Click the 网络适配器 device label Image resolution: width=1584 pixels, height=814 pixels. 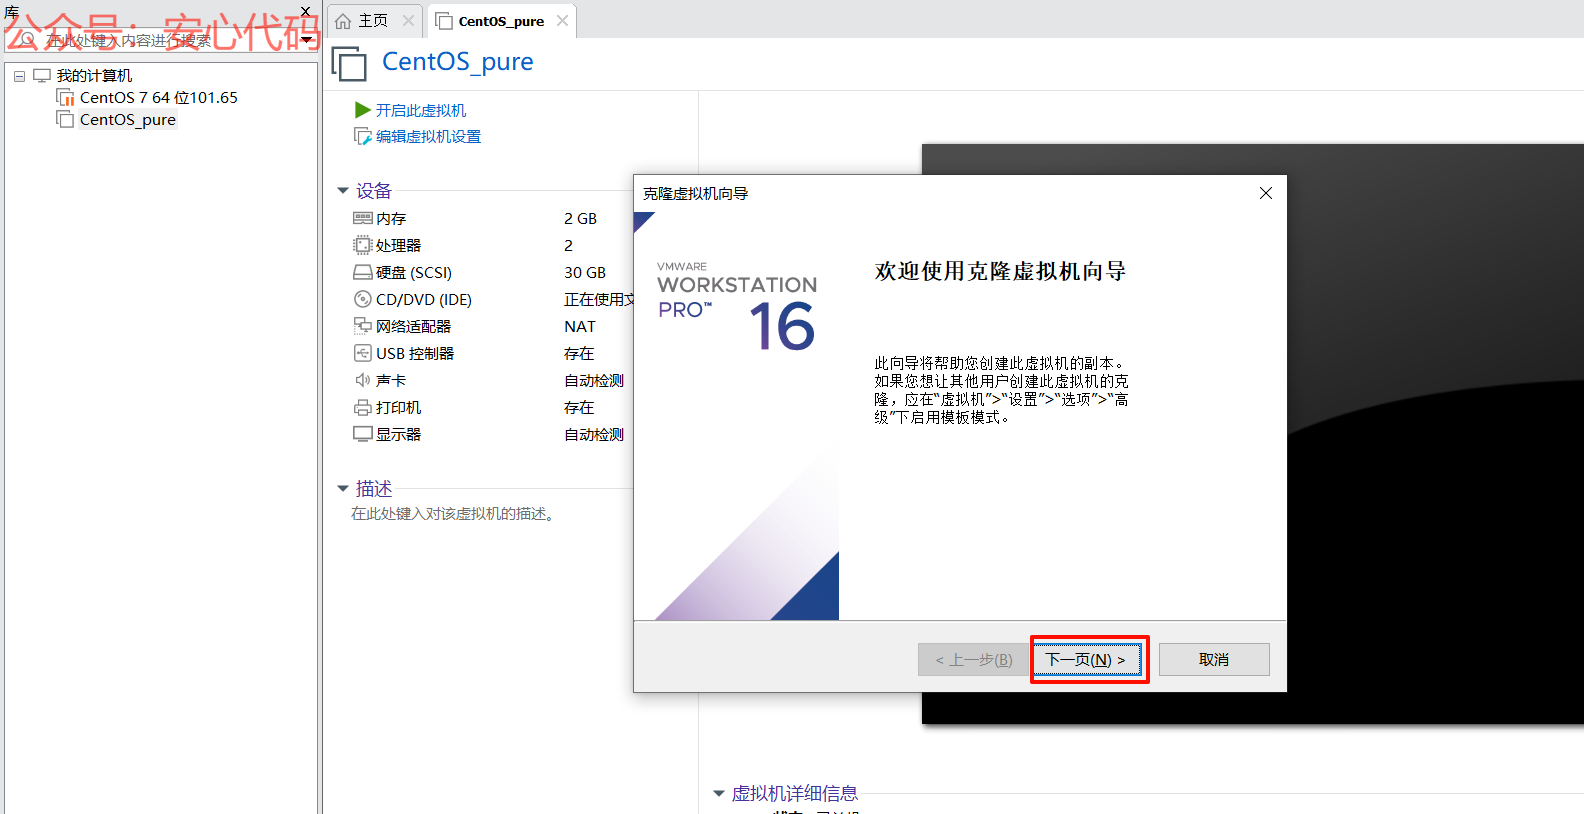coord(414,326)
